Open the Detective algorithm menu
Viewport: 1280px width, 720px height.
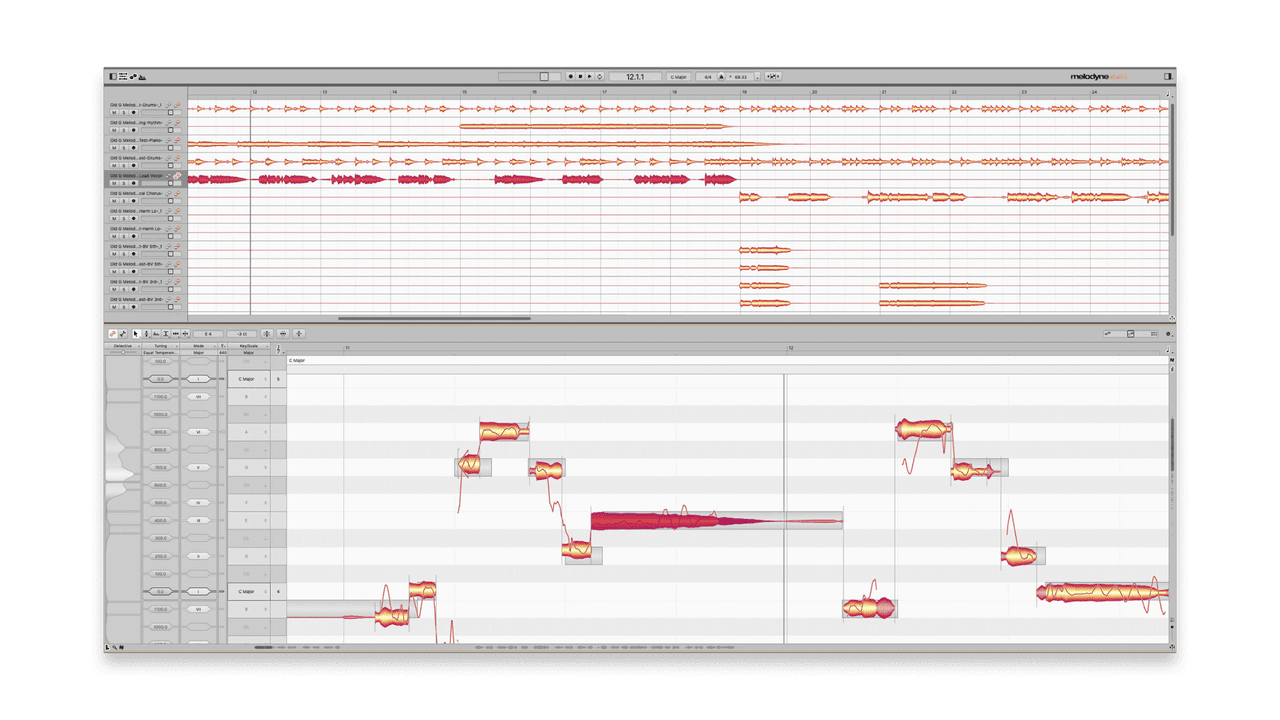pyautogui.click(x=126, y=346)
